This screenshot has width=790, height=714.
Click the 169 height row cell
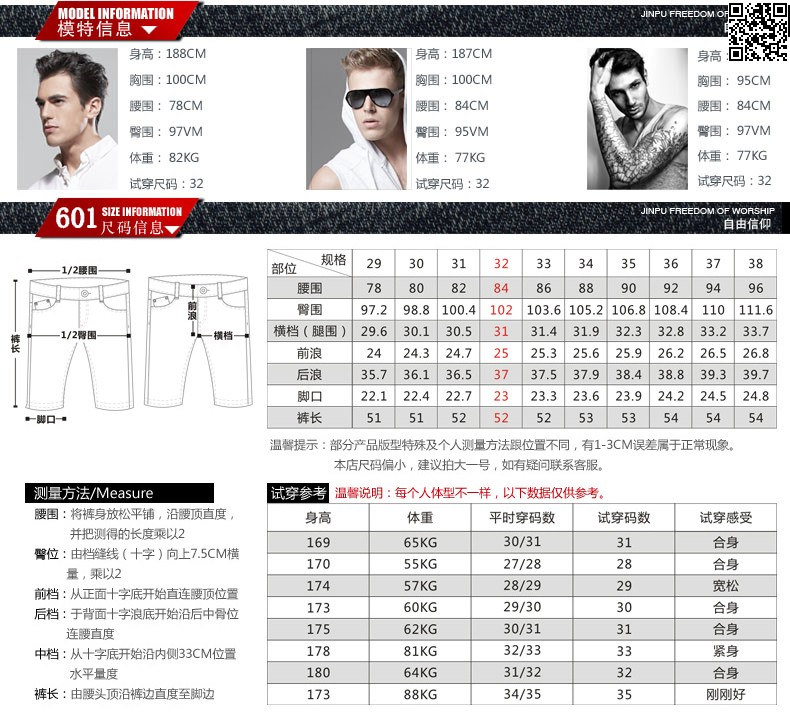[318, 543]
